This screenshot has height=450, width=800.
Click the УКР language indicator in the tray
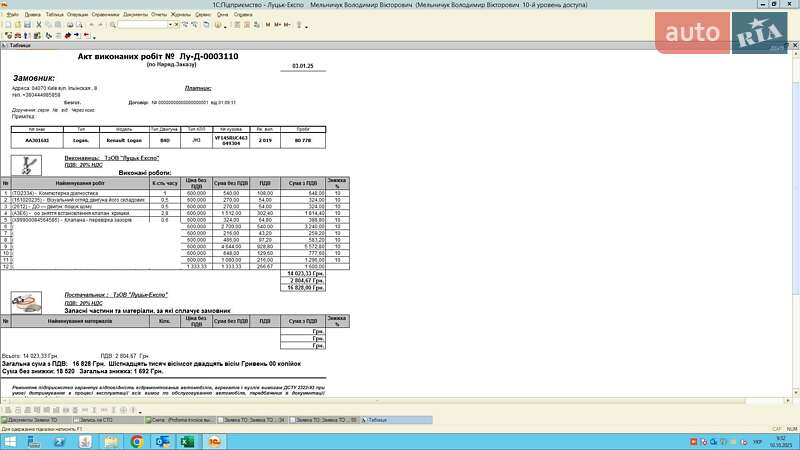click(757, 441)
